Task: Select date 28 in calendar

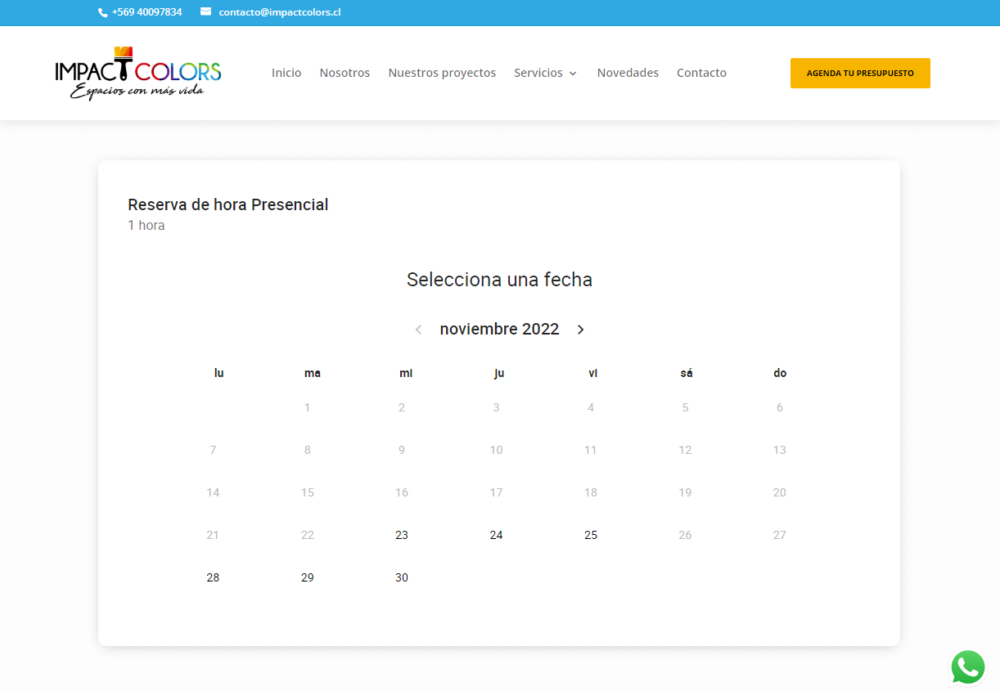Action: [213, 578]
